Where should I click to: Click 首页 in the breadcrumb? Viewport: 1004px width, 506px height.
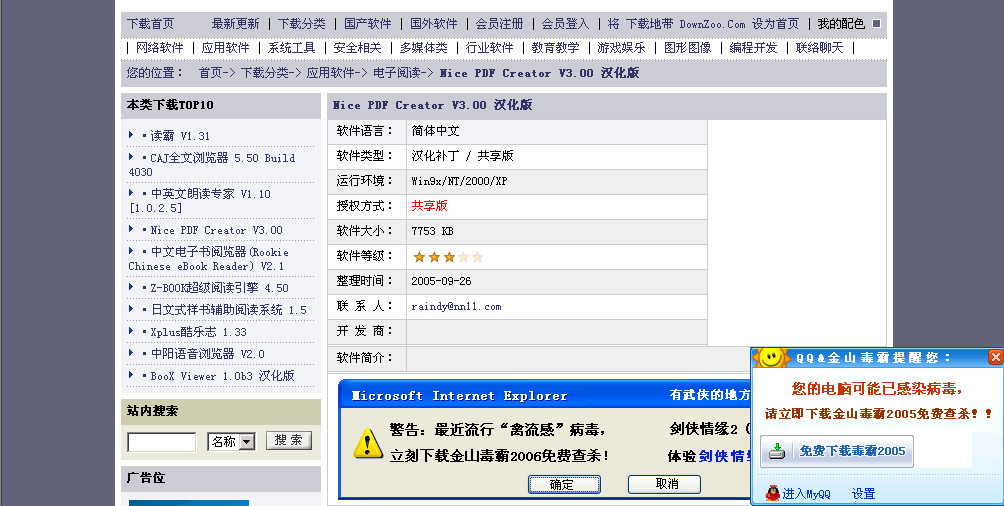210,73
